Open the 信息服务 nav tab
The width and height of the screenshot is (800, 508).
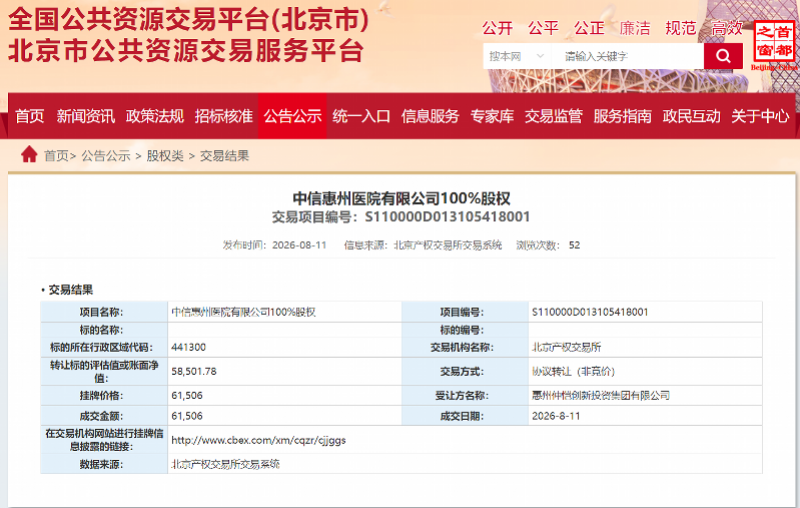(430, 116)
